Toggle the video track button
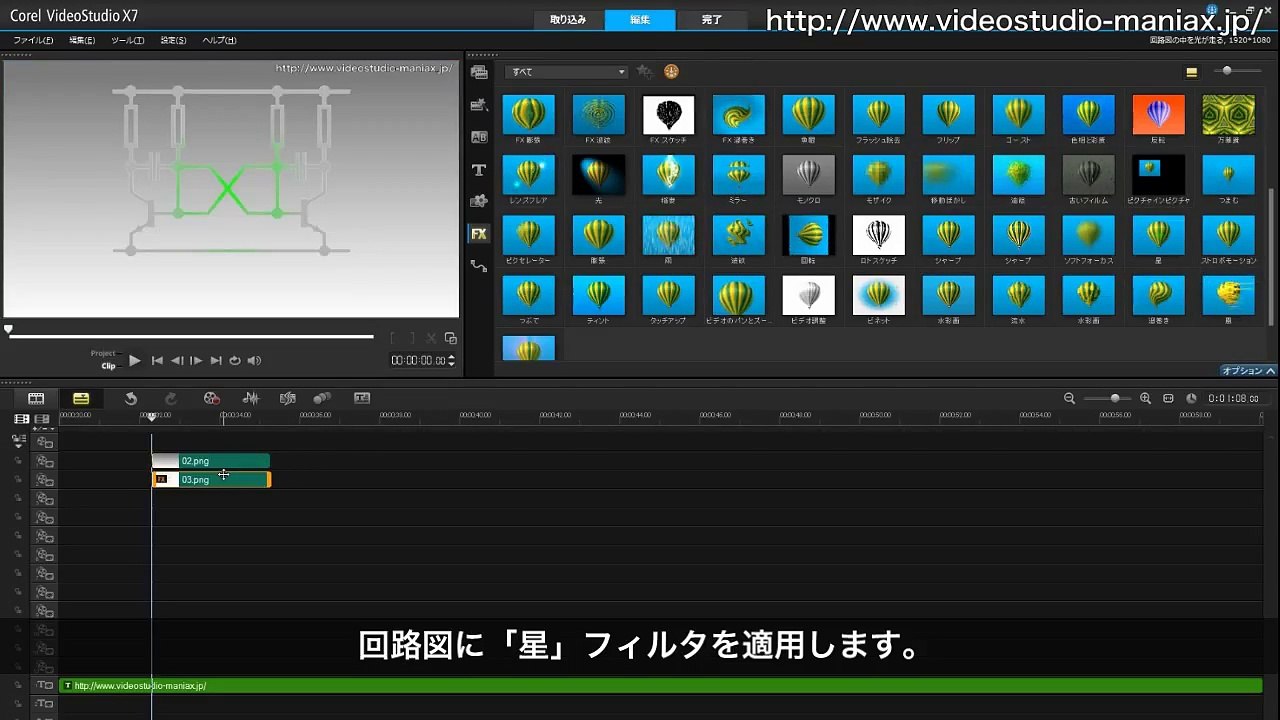The width and height of the screenshot is (1280, 720). click(x=44, y=441)
